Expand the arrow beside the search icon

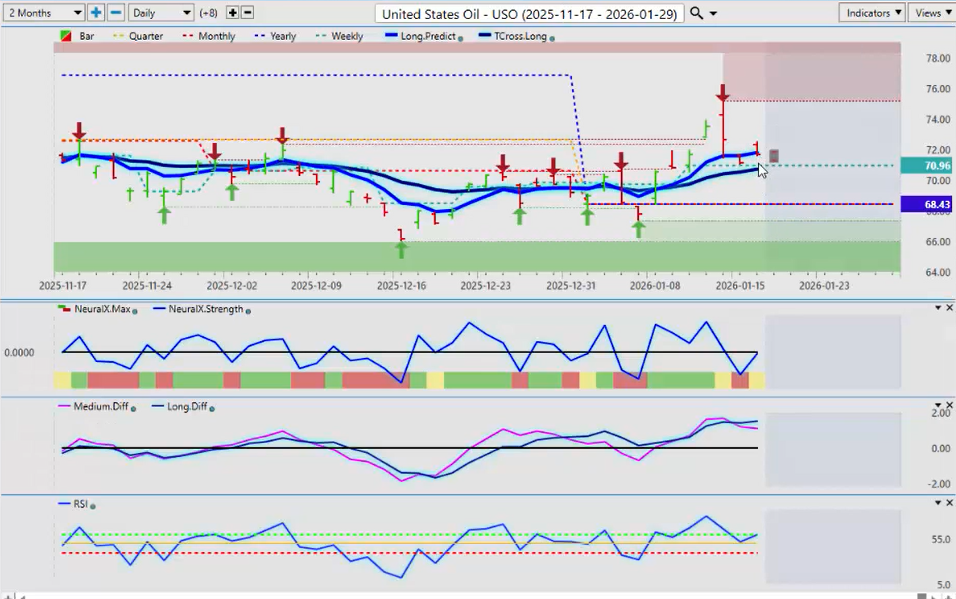pyautogui.click(x=713, y=14)
